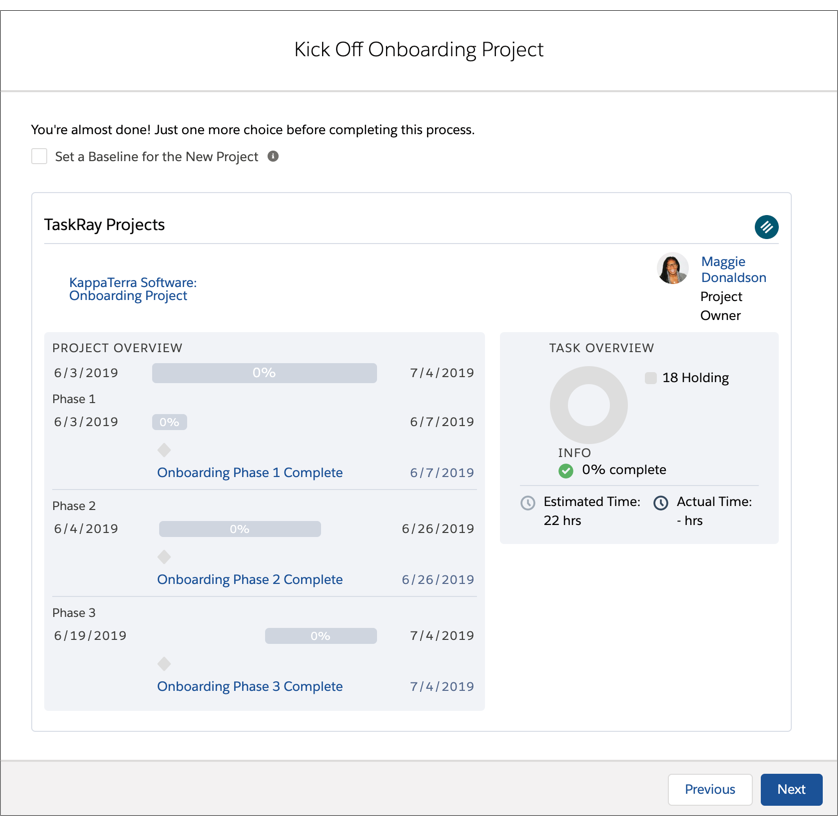Go back with the Previous button
The width and height of the screenshot is (838, 826).
[x=710, y=789]
